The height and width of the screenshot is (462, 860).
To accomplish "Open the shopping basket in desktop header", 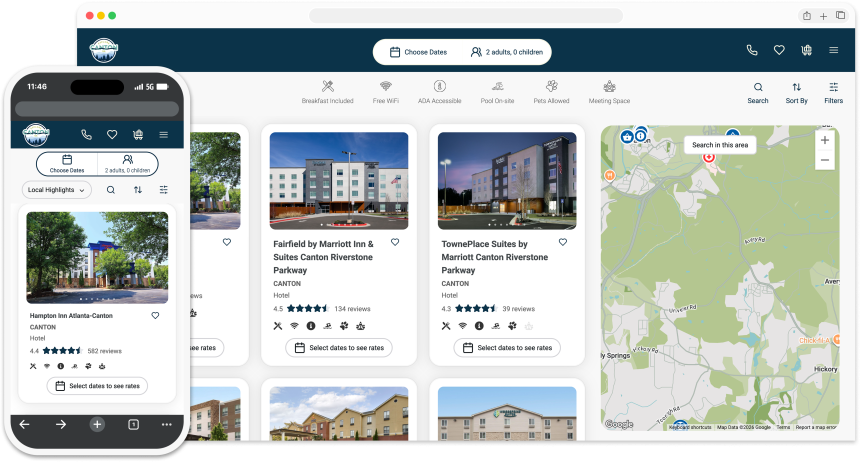I will (x=806, y=51).
